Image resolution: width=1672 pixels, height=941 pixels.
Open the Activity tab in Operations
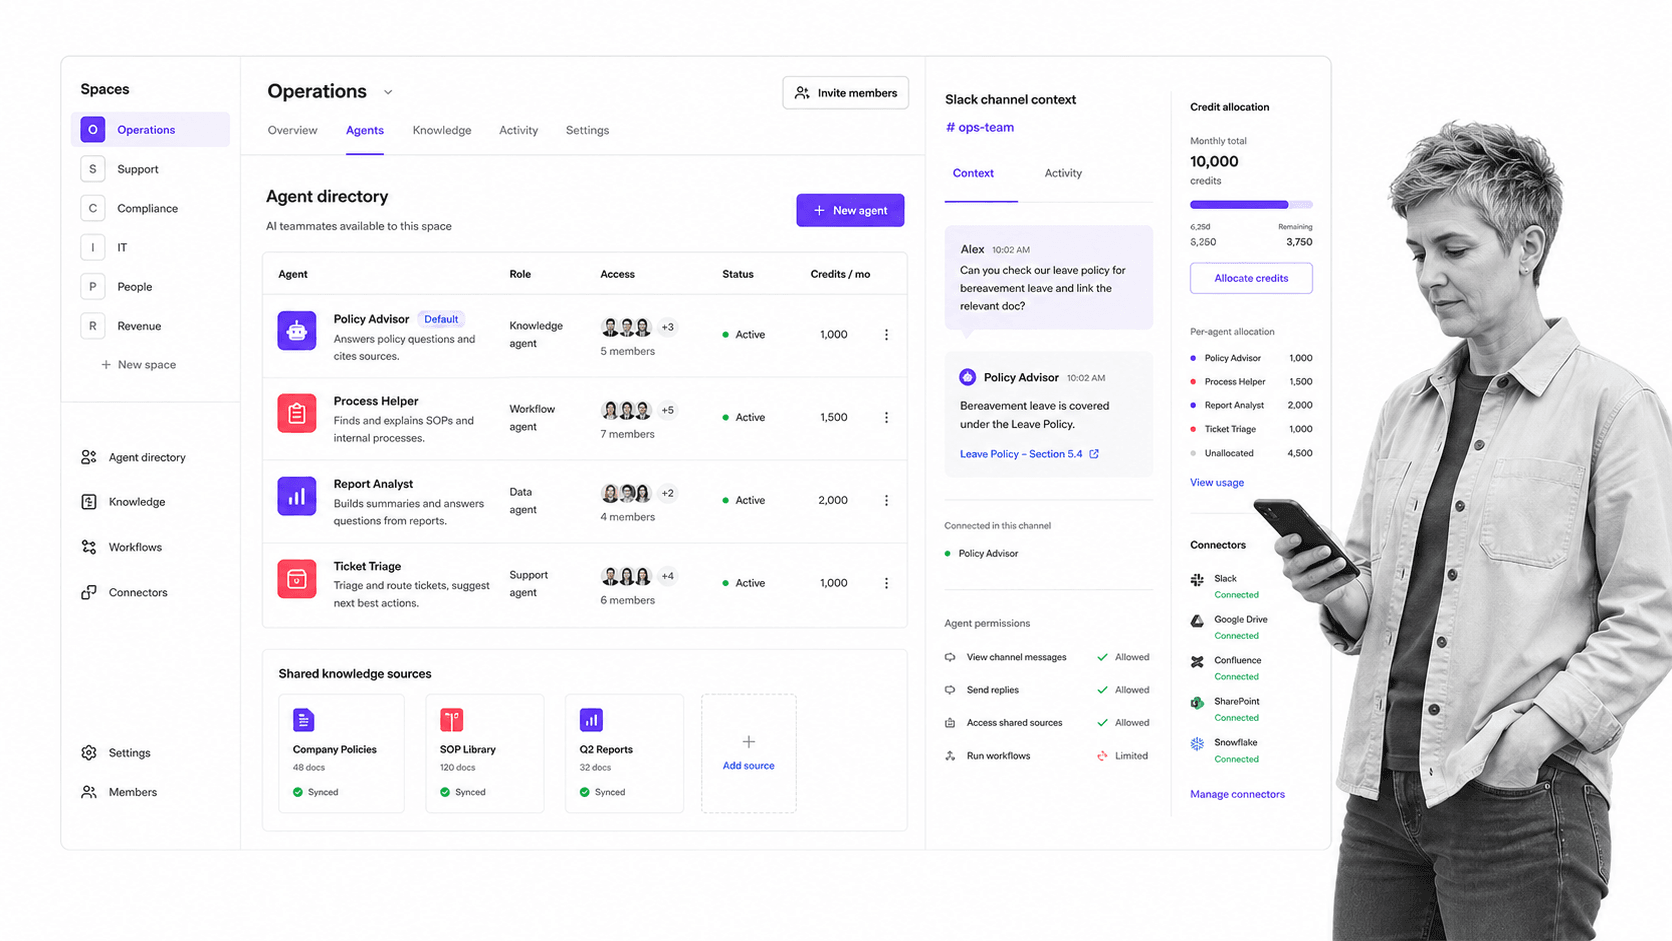point(518,130)
